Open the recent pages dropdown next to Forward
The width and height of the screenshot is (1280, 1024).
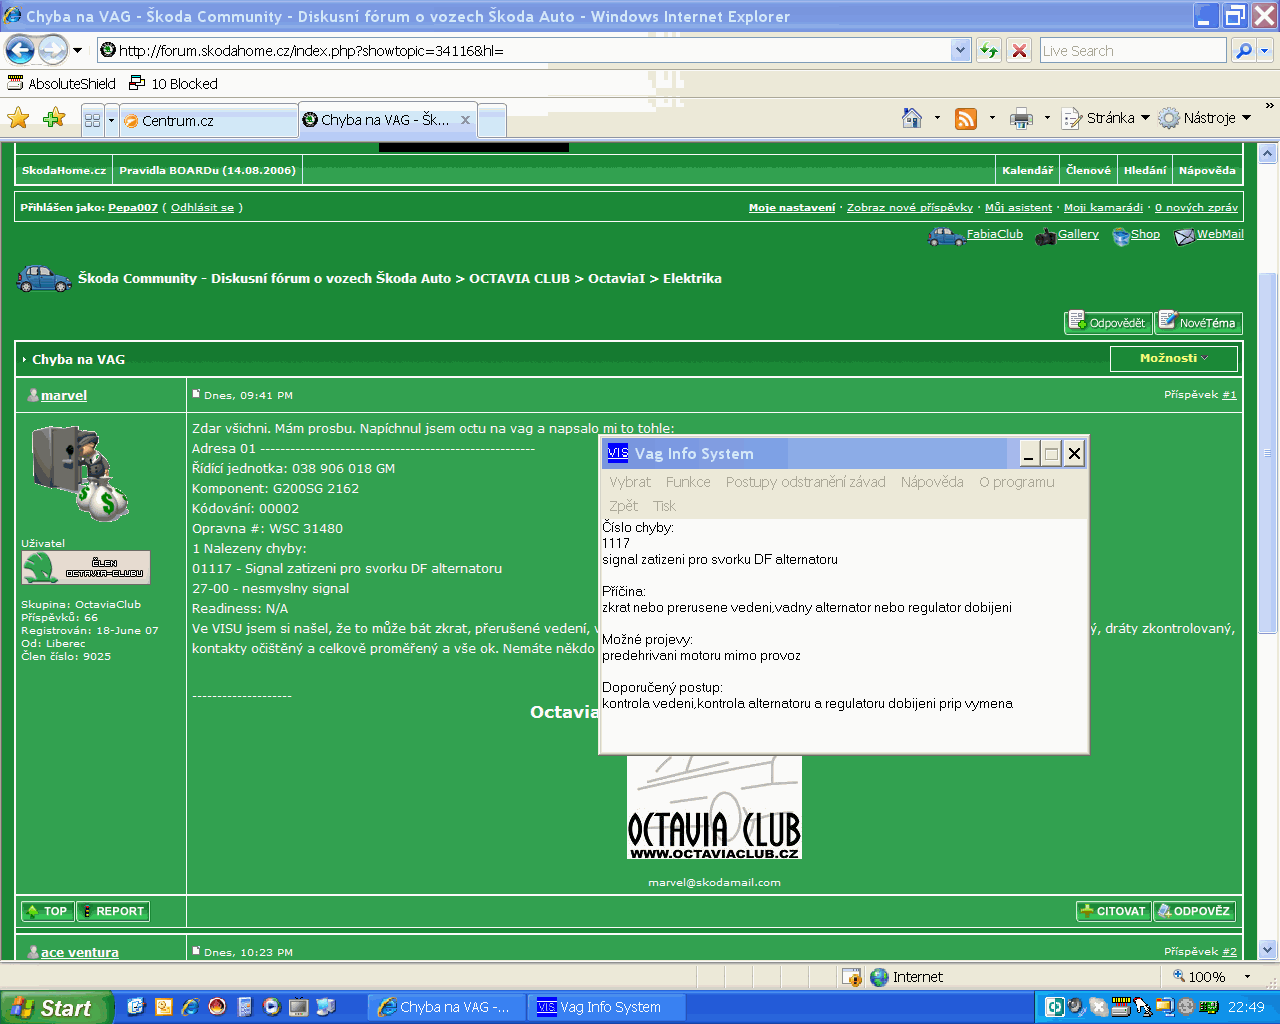coord(77,50)
